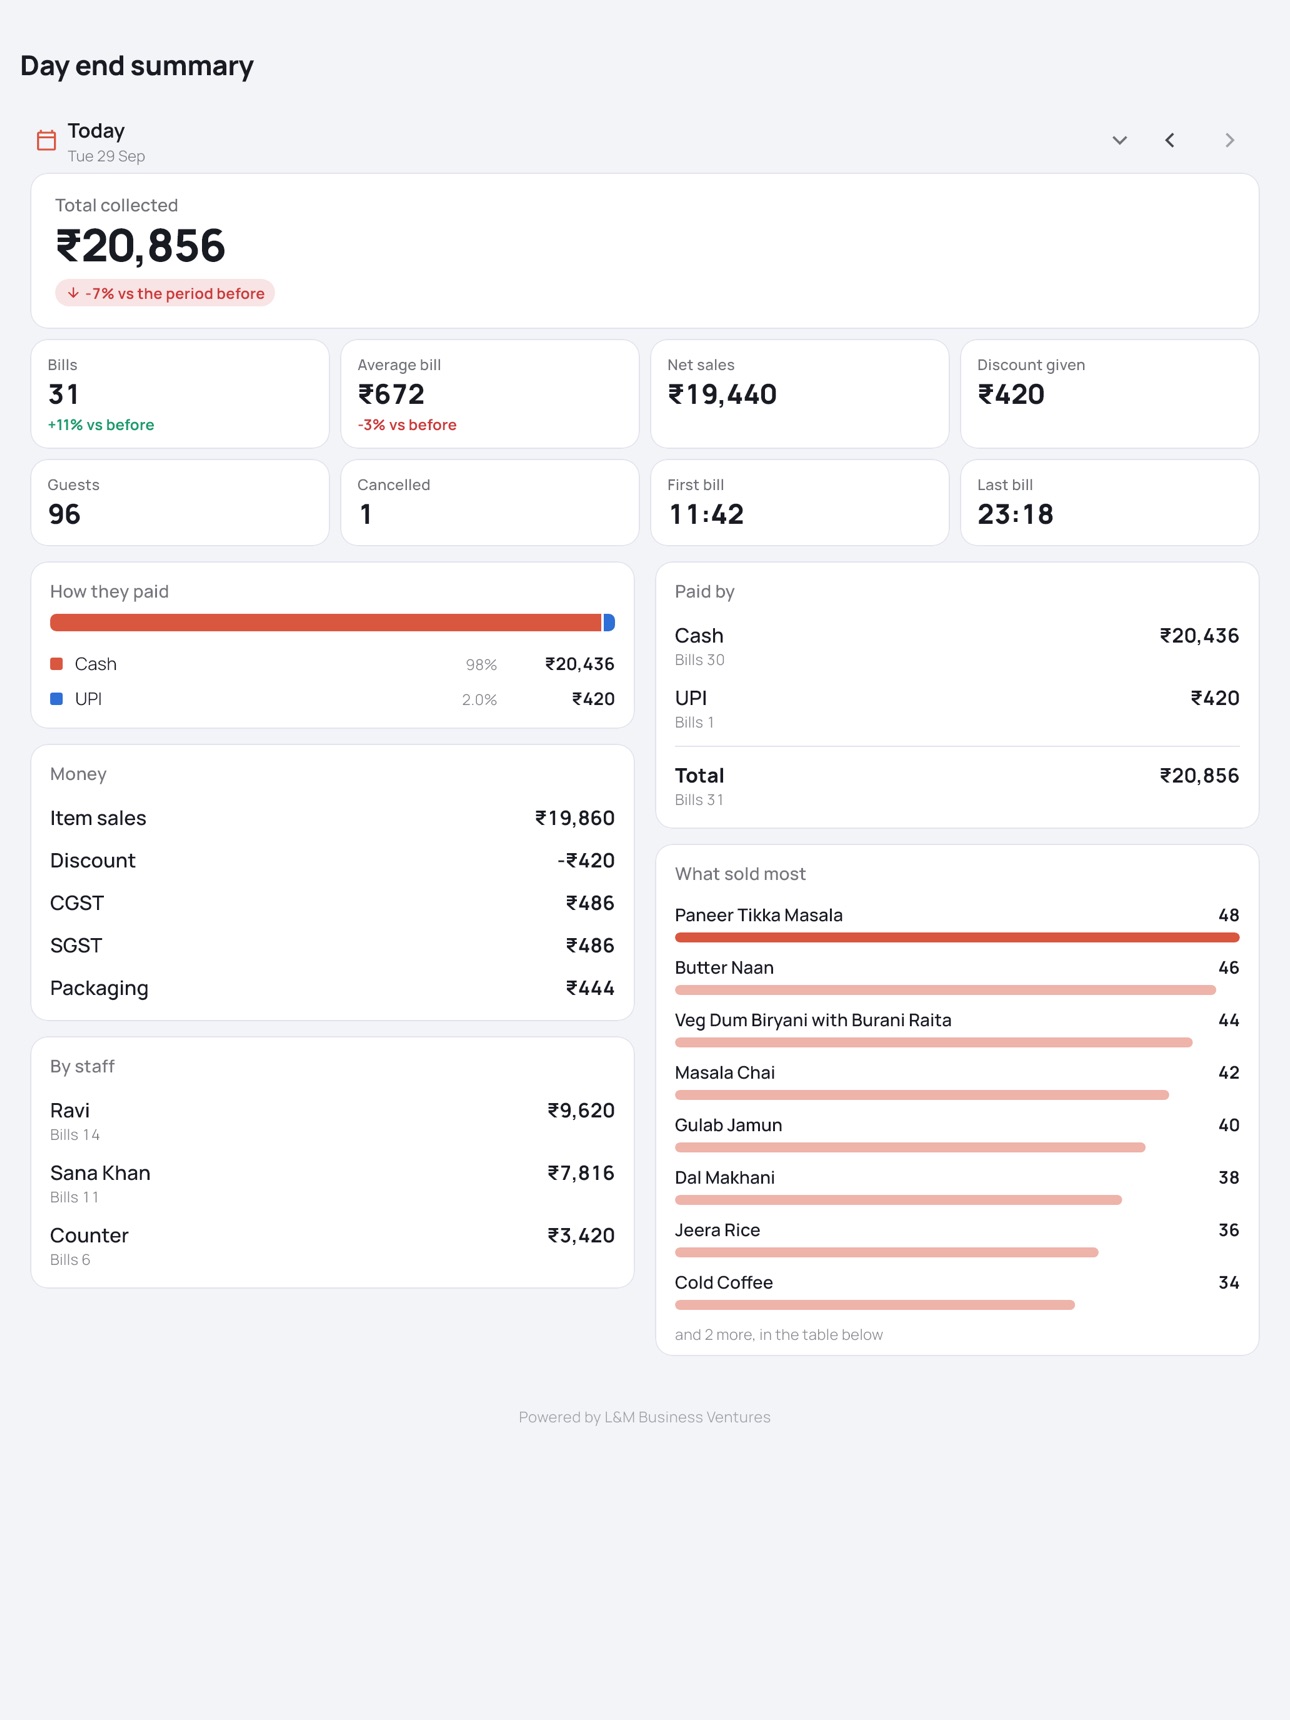Image resolution: width=1290 pixels, height=1720 pixels.
Task: Select the Item sales amount ₹19,860
Action: coord(575,818)
